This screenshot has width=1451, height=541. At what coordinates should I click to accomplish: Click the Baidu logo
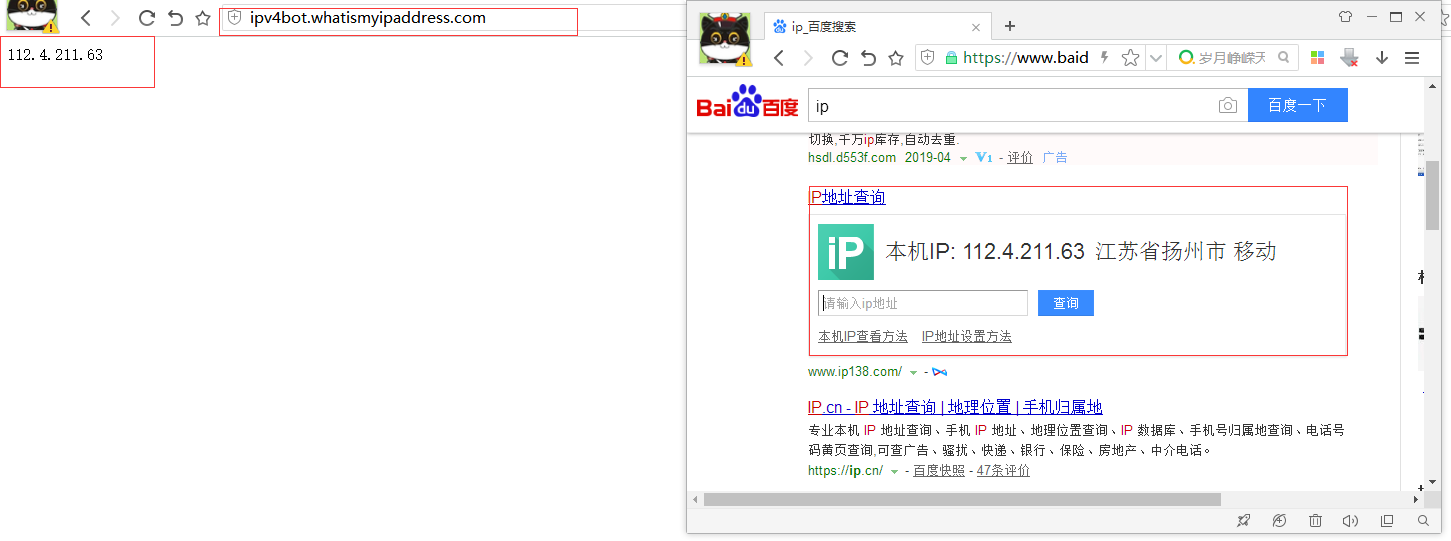pos(747,103)
